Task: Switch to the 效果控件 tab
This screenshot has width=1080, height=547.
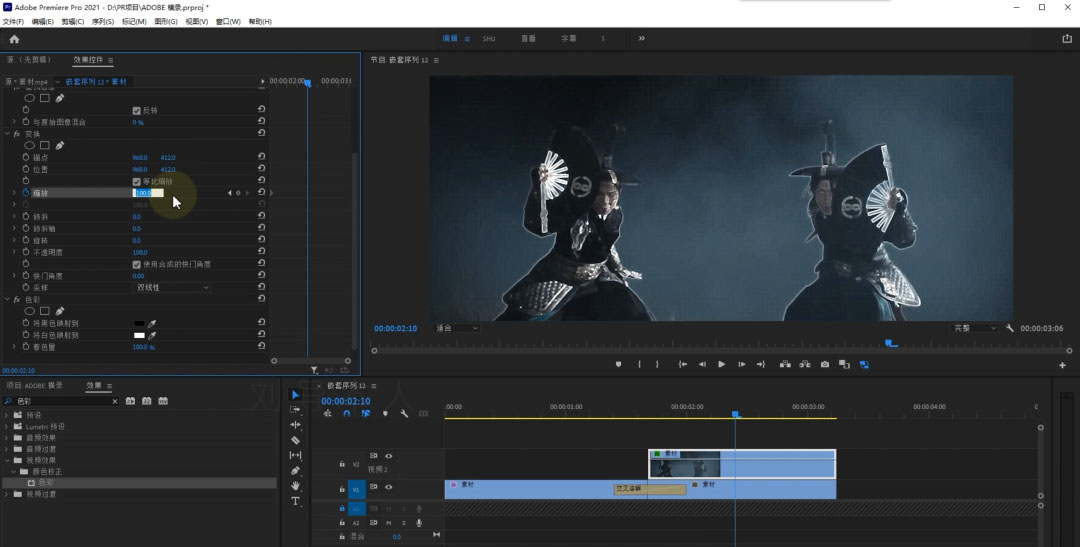Action: (88, 60)
